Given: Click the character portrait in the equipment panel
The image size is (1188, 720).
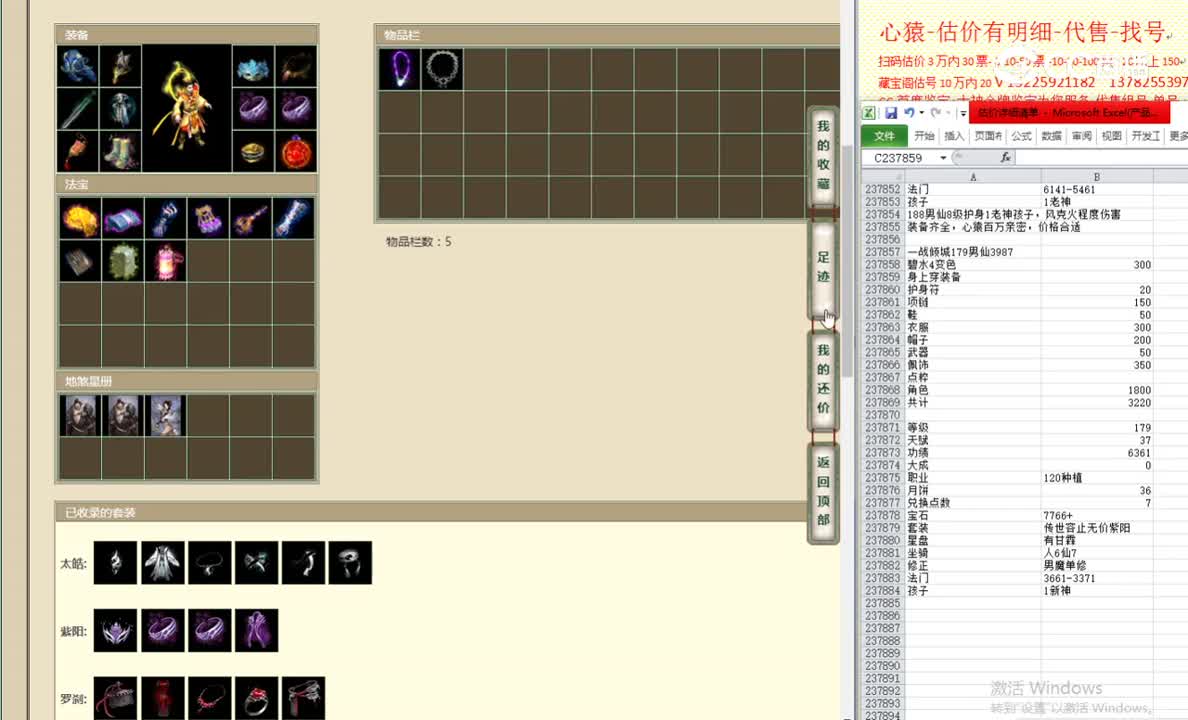Looking at the screenshot, I should tap(186, 108).
